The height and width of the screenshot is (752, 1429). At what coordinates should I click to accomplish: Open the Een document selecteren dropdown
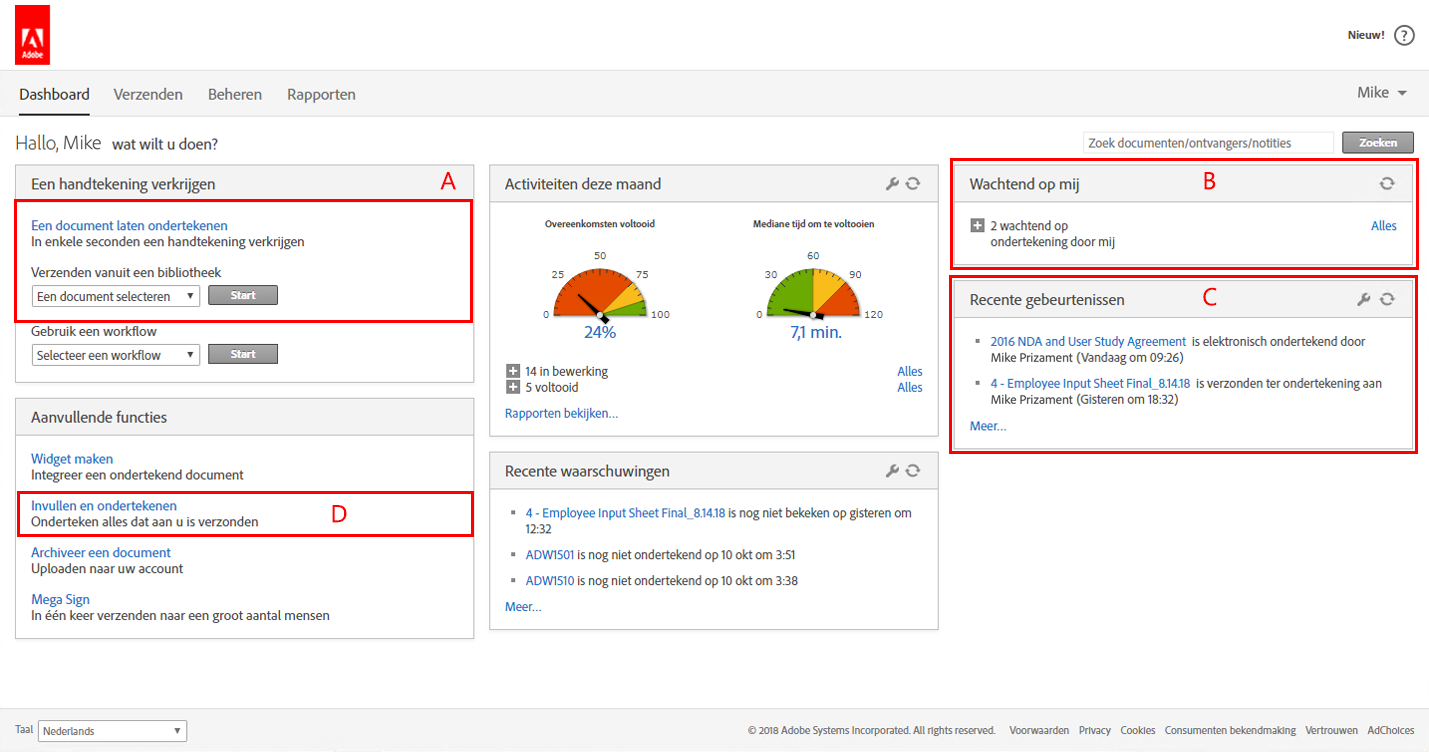point(115,296)
